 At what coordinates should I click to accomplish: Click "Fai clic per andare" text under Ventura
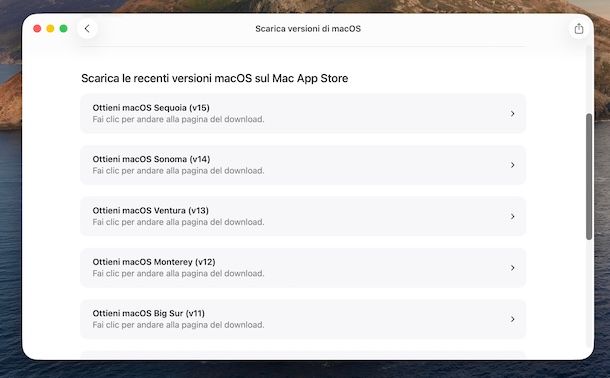click(x=128, y=222)
